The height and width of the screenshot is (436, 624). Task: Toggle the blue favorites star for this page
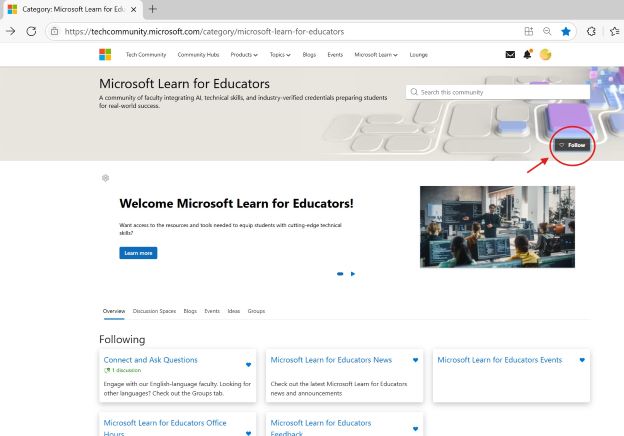566,31
